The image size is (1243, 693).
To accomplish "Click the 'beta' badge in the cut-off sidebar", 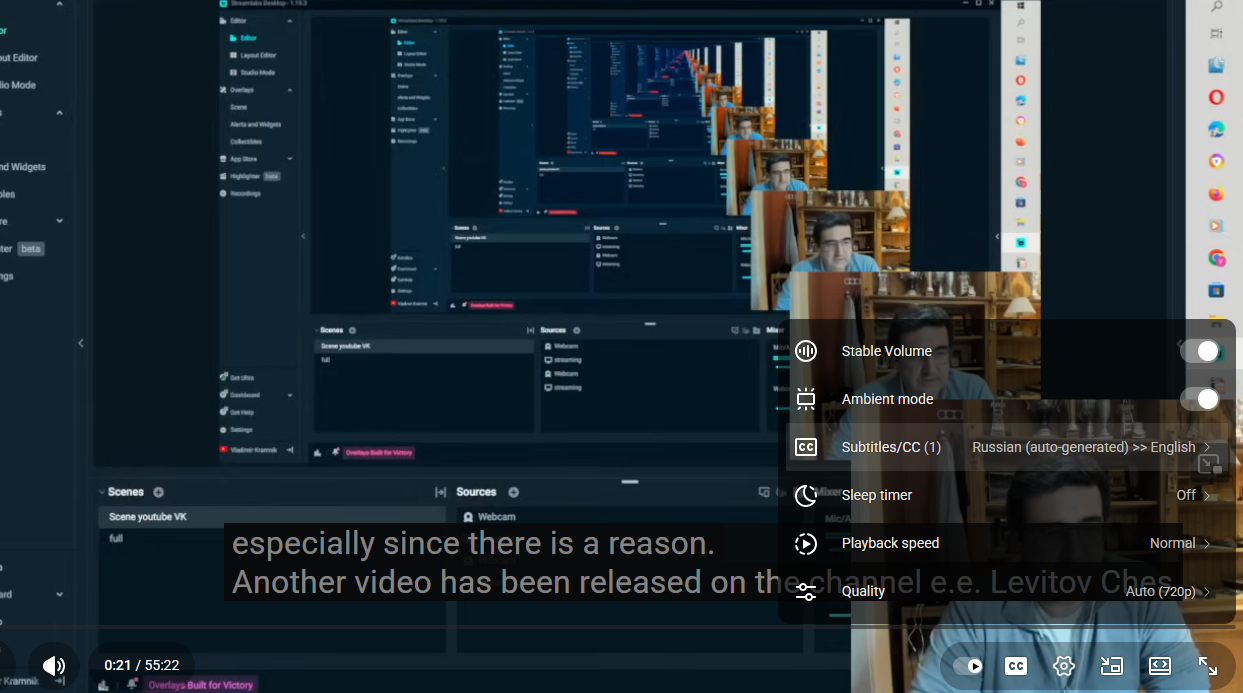I will 31,249.
